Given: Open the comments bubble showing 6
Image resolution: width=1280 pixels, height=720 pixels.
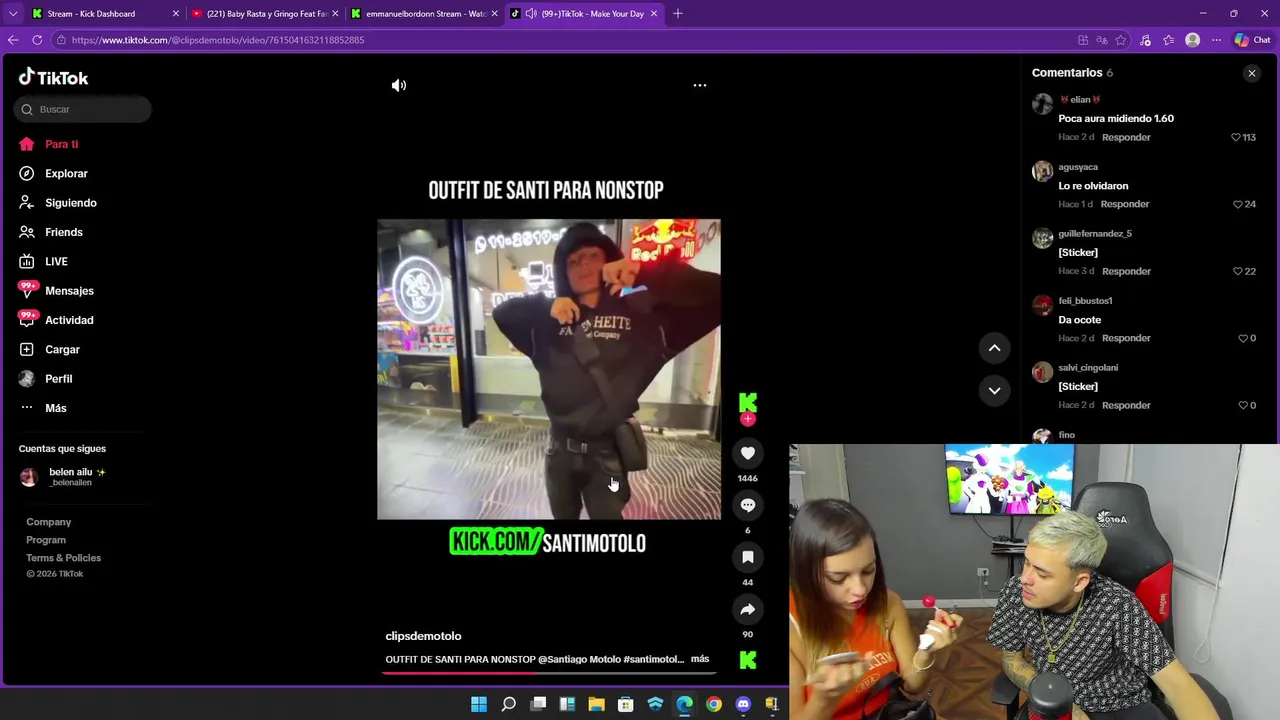Looking at the screenshot, I should click(x=748, y=505).
